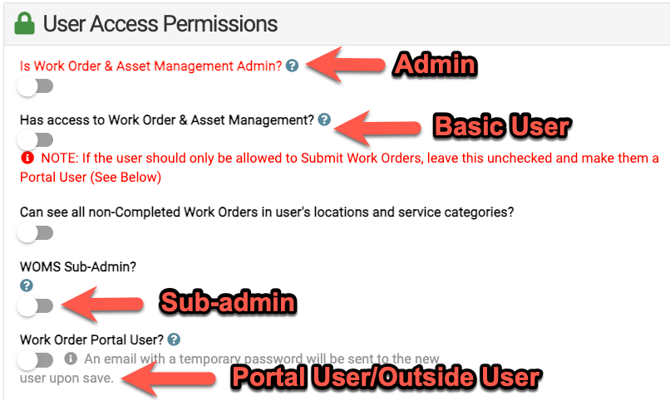Screen dimensions: 670x400
Task: Click the Work Order Portal User? label
Action: (92, 339)
